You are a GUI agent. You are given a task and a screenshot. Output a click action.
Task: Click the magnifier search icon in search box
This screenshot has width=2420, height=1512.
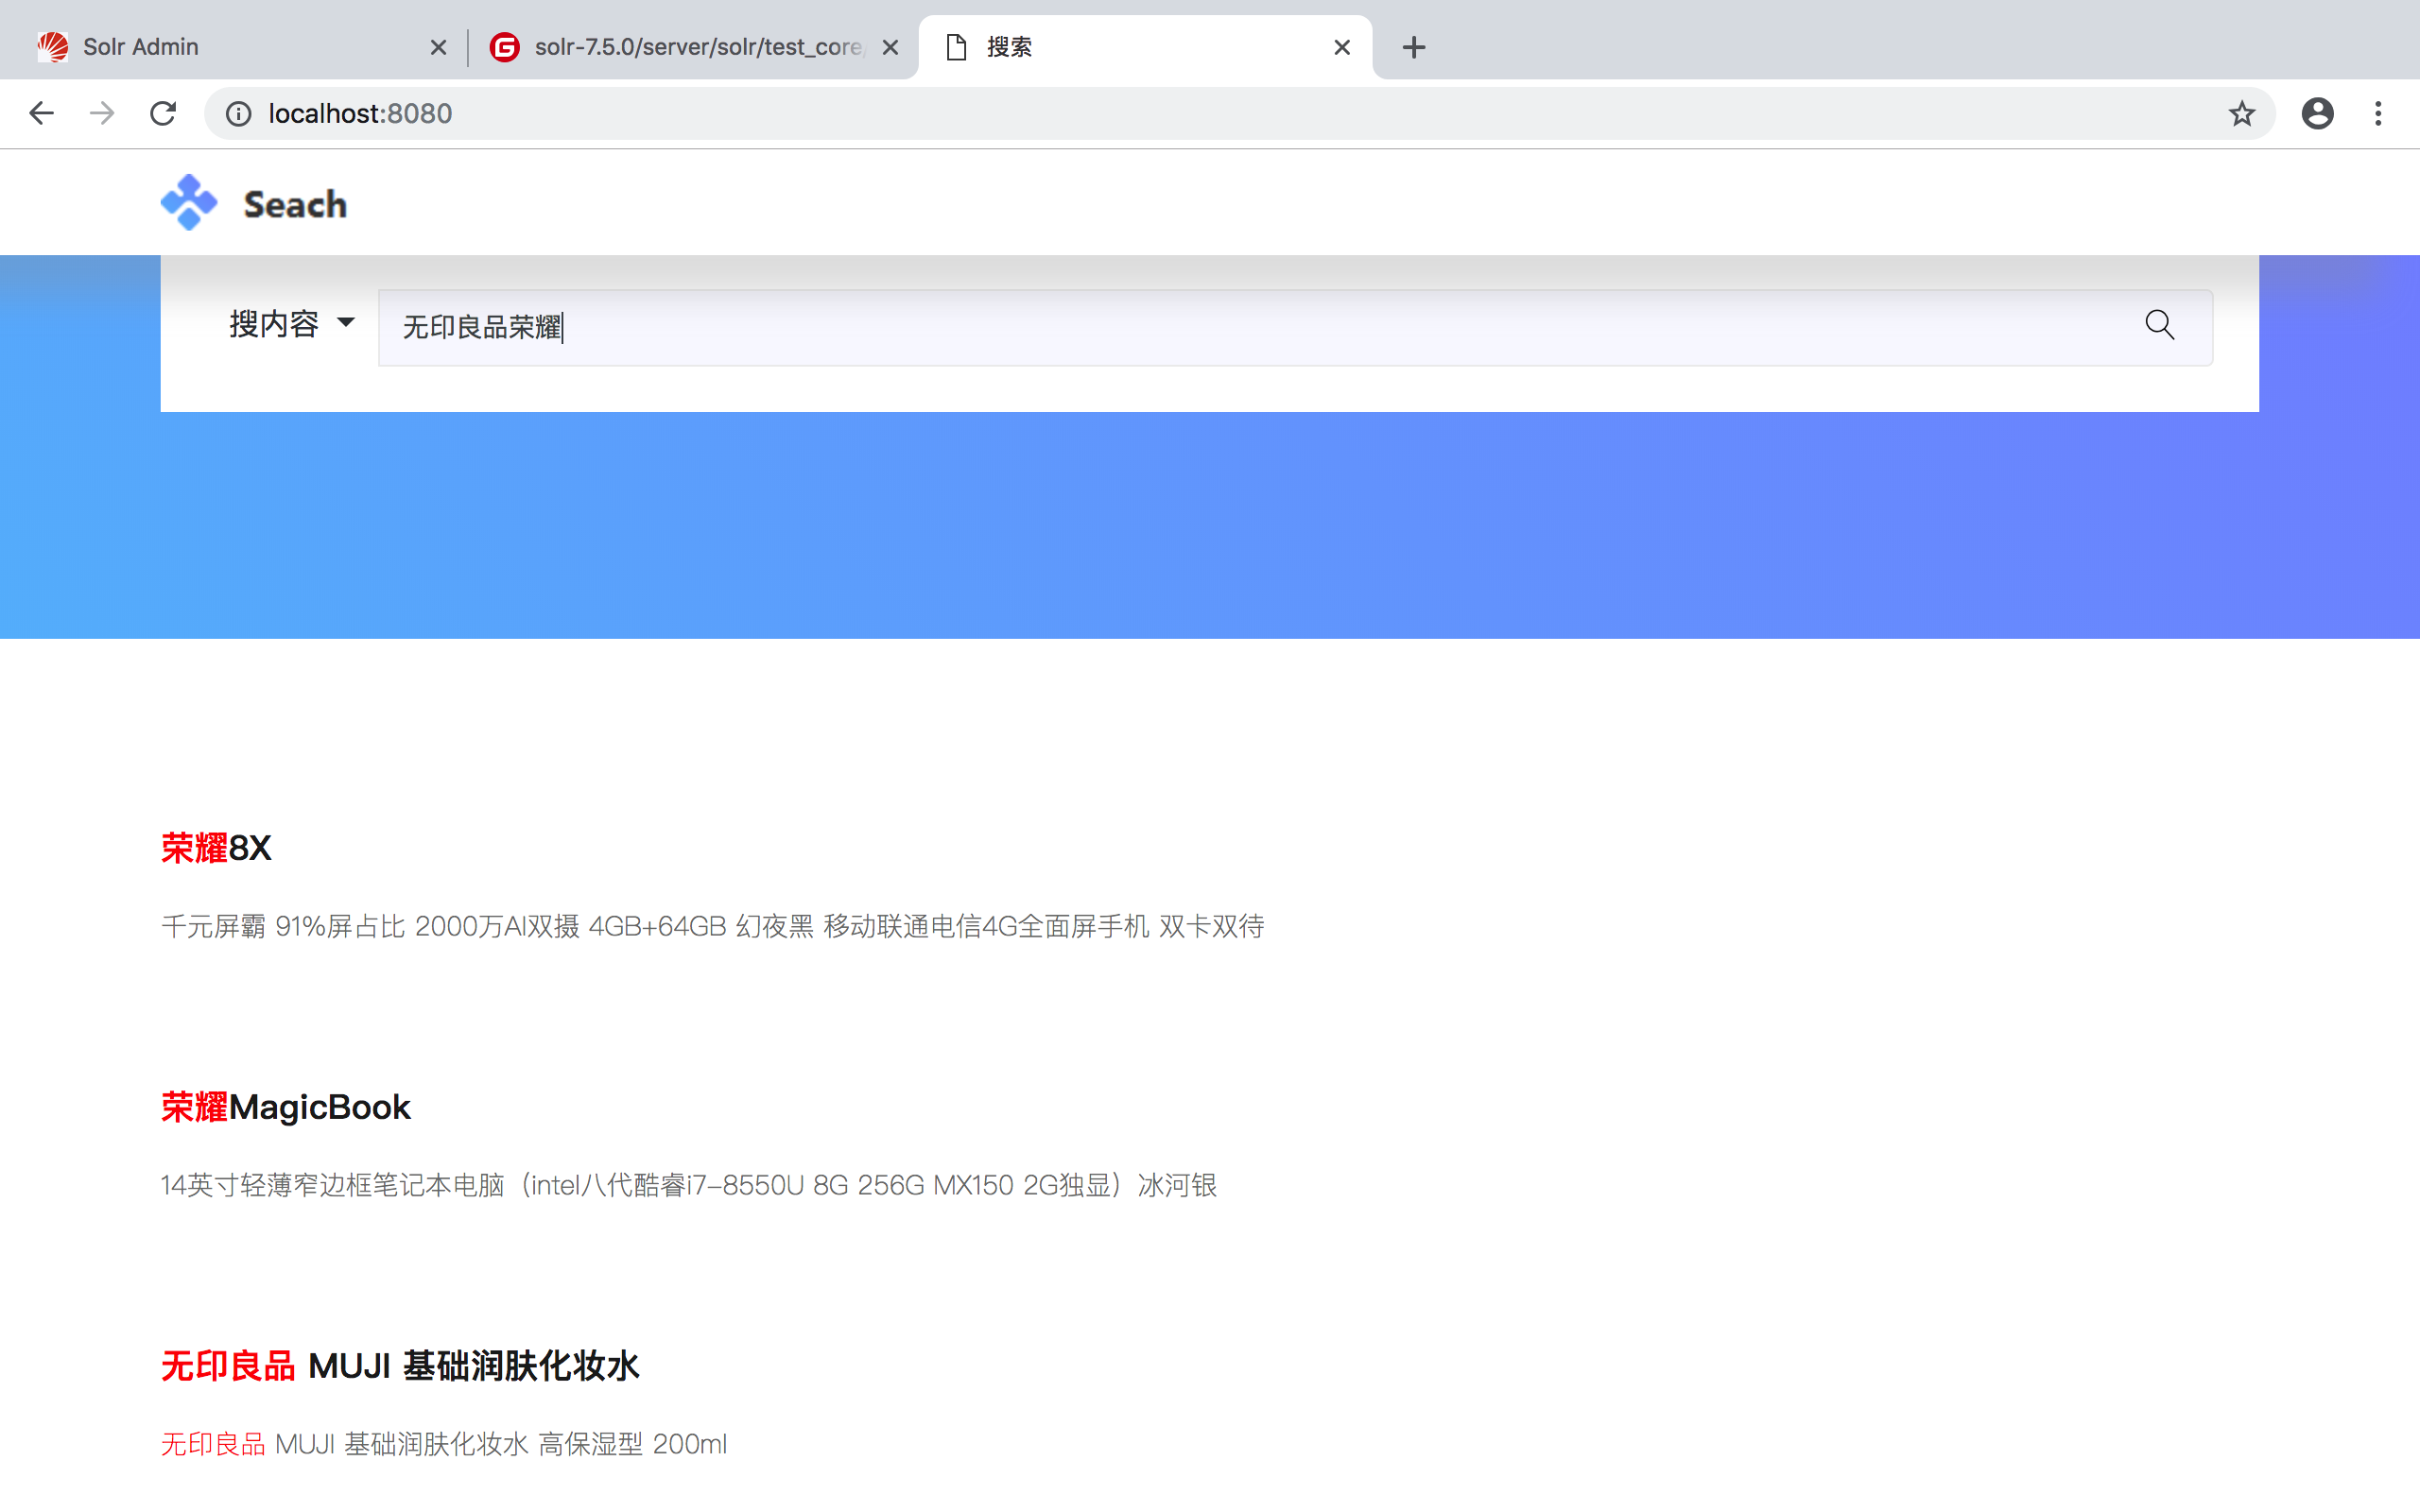[2159, 325]
